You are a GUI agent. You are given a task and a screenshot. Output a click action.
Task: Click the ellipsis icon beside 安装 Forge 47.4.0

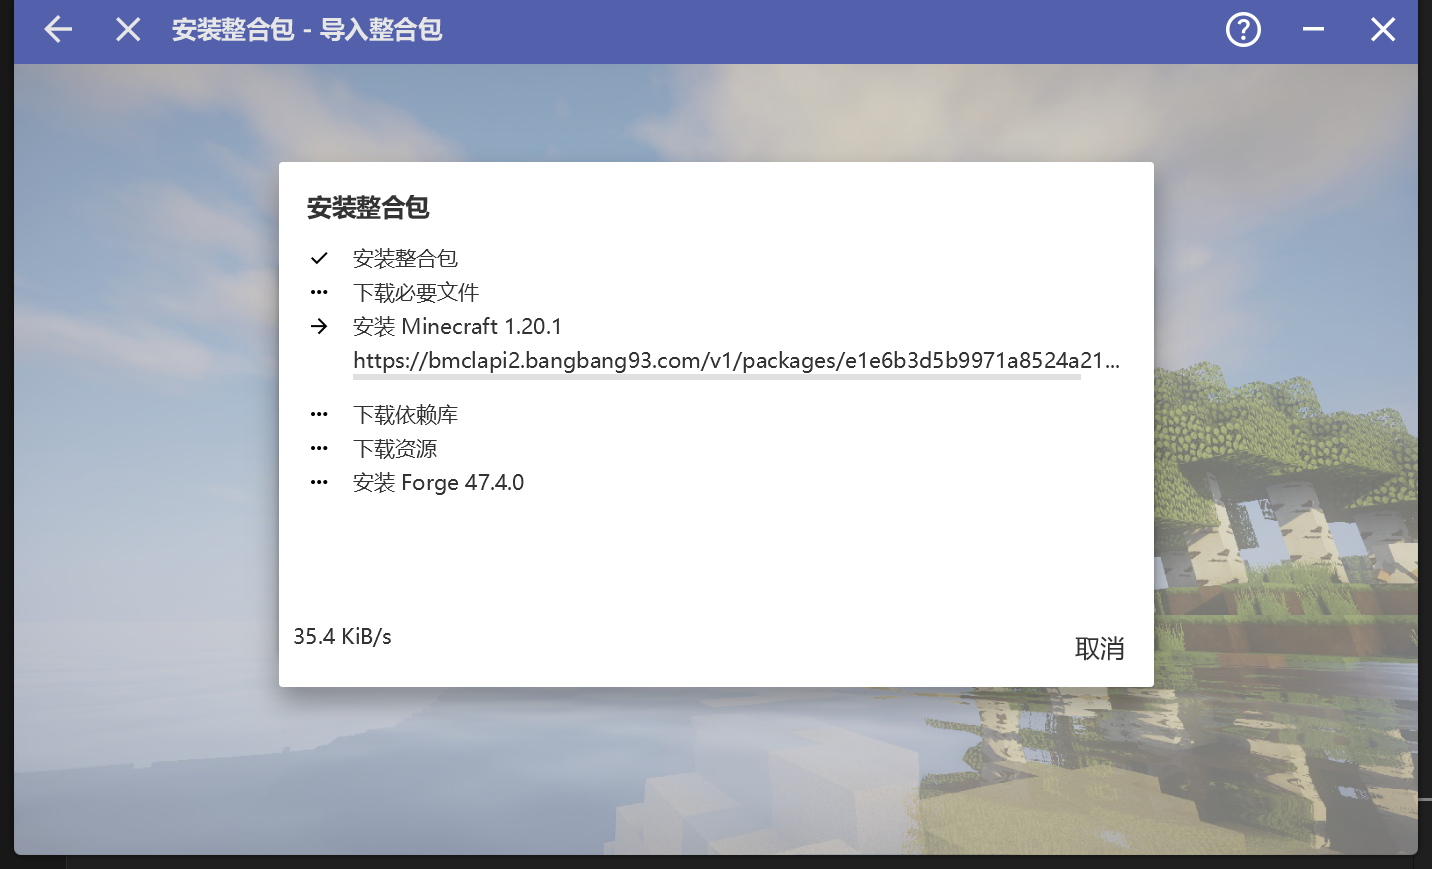(319, 482)
